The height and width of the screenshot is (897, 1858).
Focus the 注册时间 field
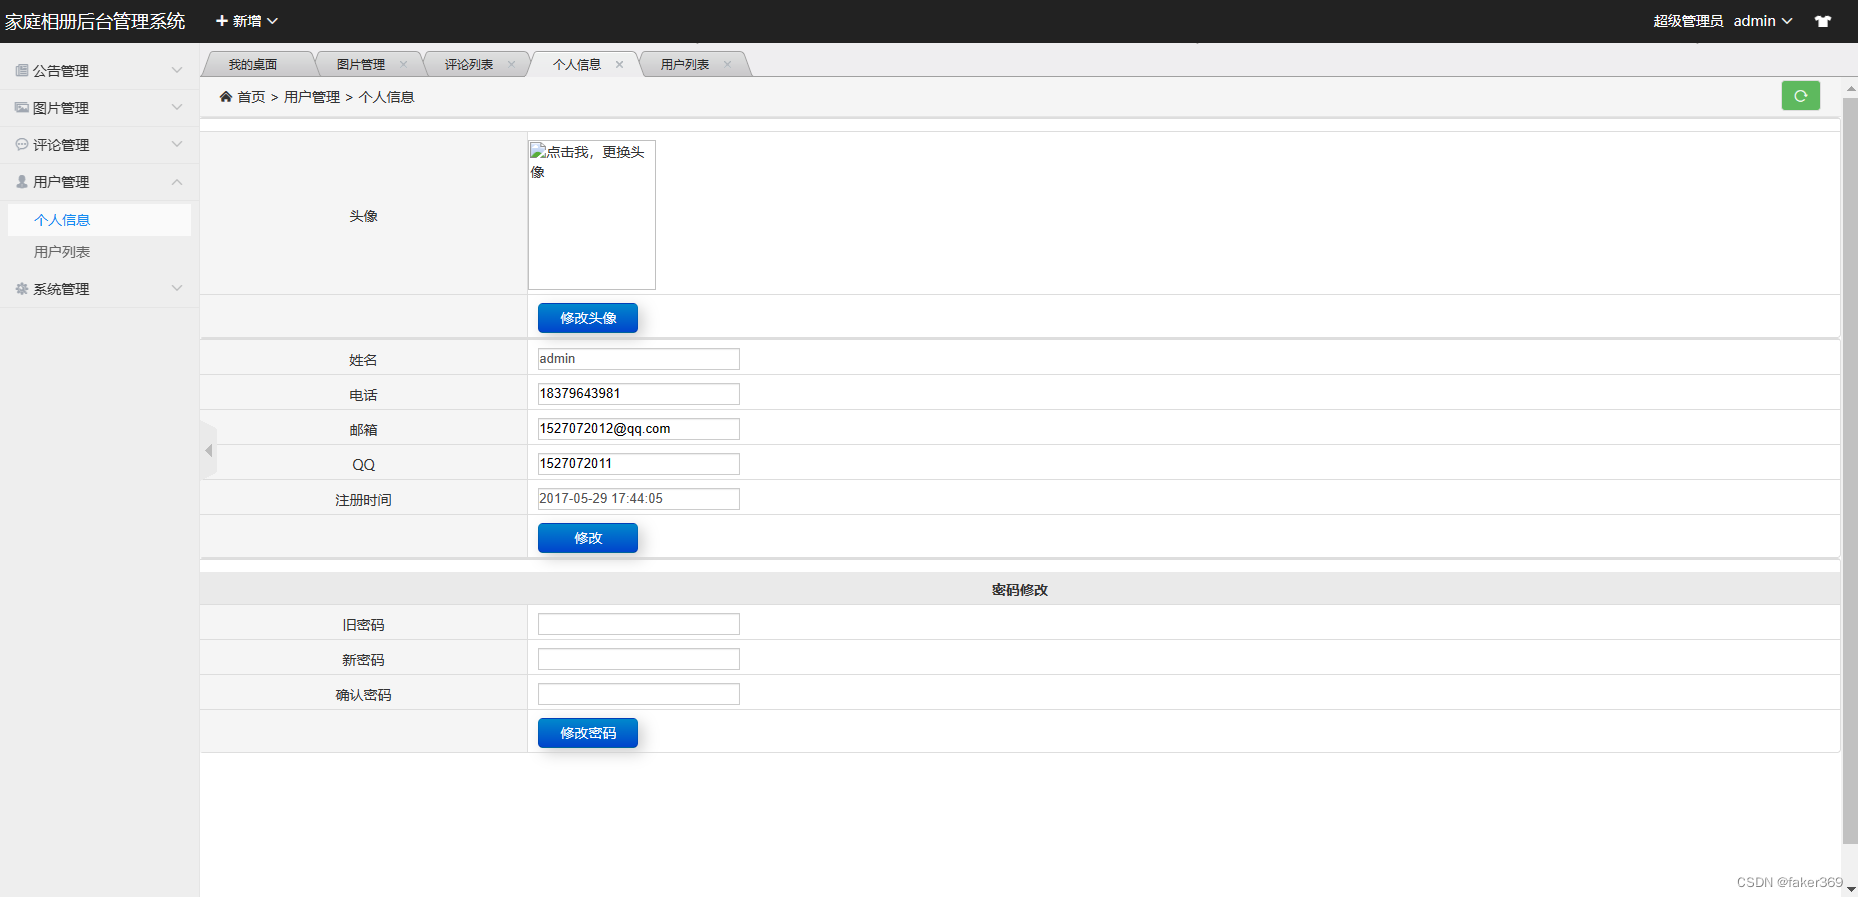[x=639, y=499]
